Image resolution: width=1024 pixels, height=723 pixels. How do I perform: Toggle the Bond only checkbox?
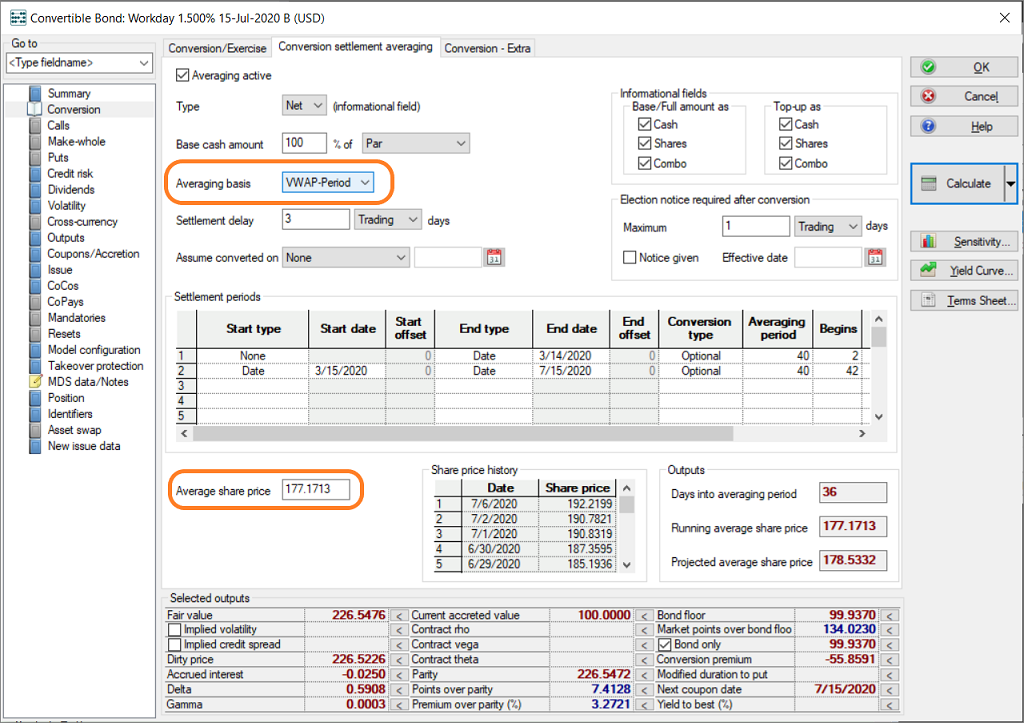click(665, 645)
